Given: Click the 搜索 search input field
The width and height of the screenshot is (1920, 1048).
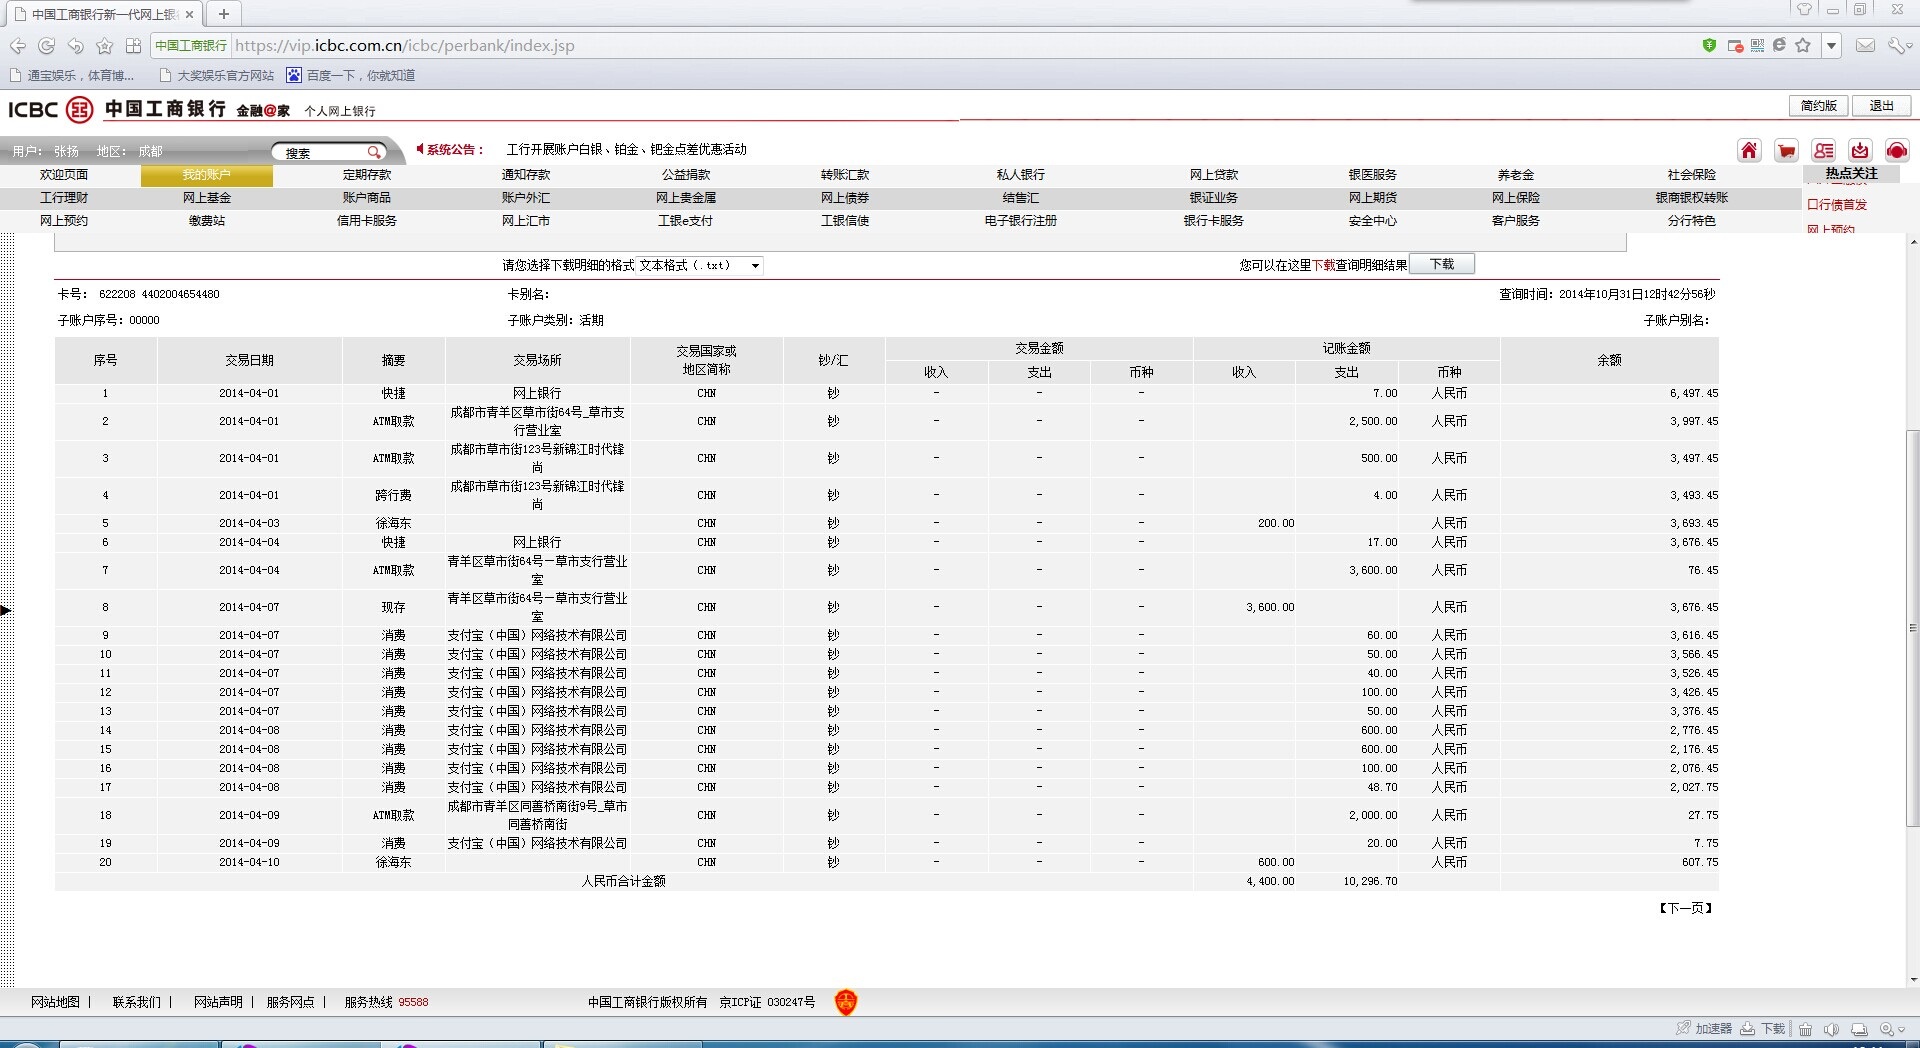Looking at the screenshot, I should 320,153.
